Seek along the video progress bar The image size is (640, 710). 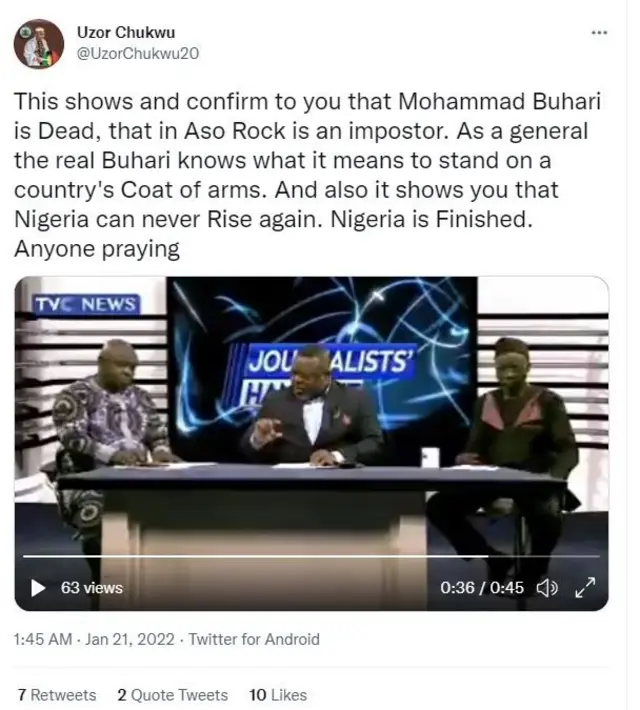[x=300, y=556]
